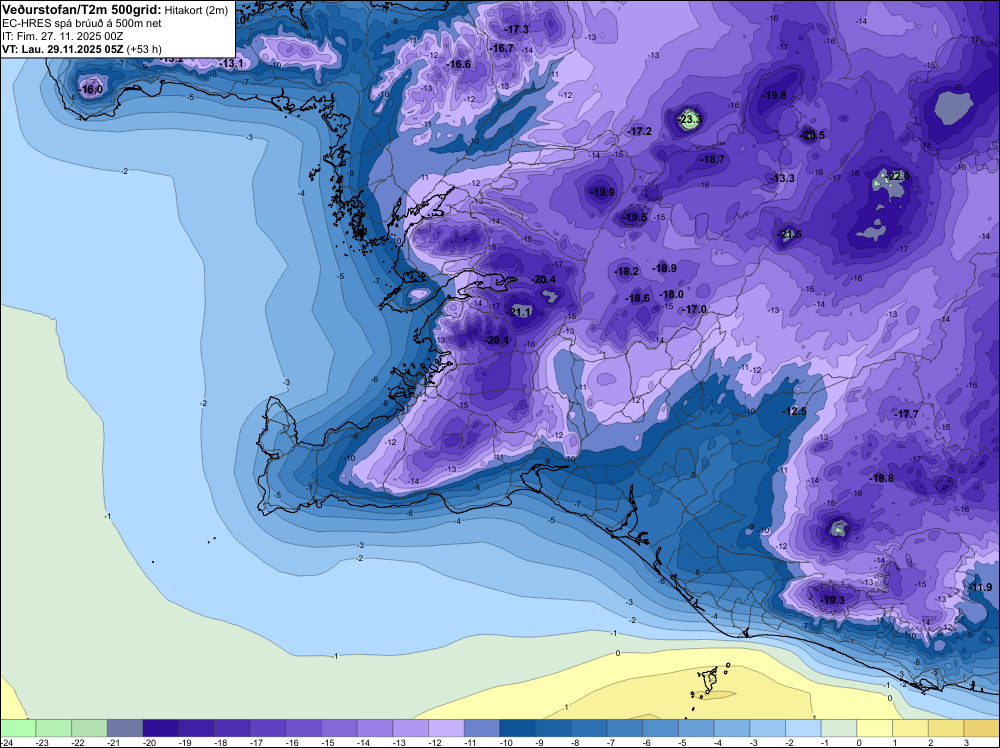Click the -16.0 temperature label

click(91, 89)
